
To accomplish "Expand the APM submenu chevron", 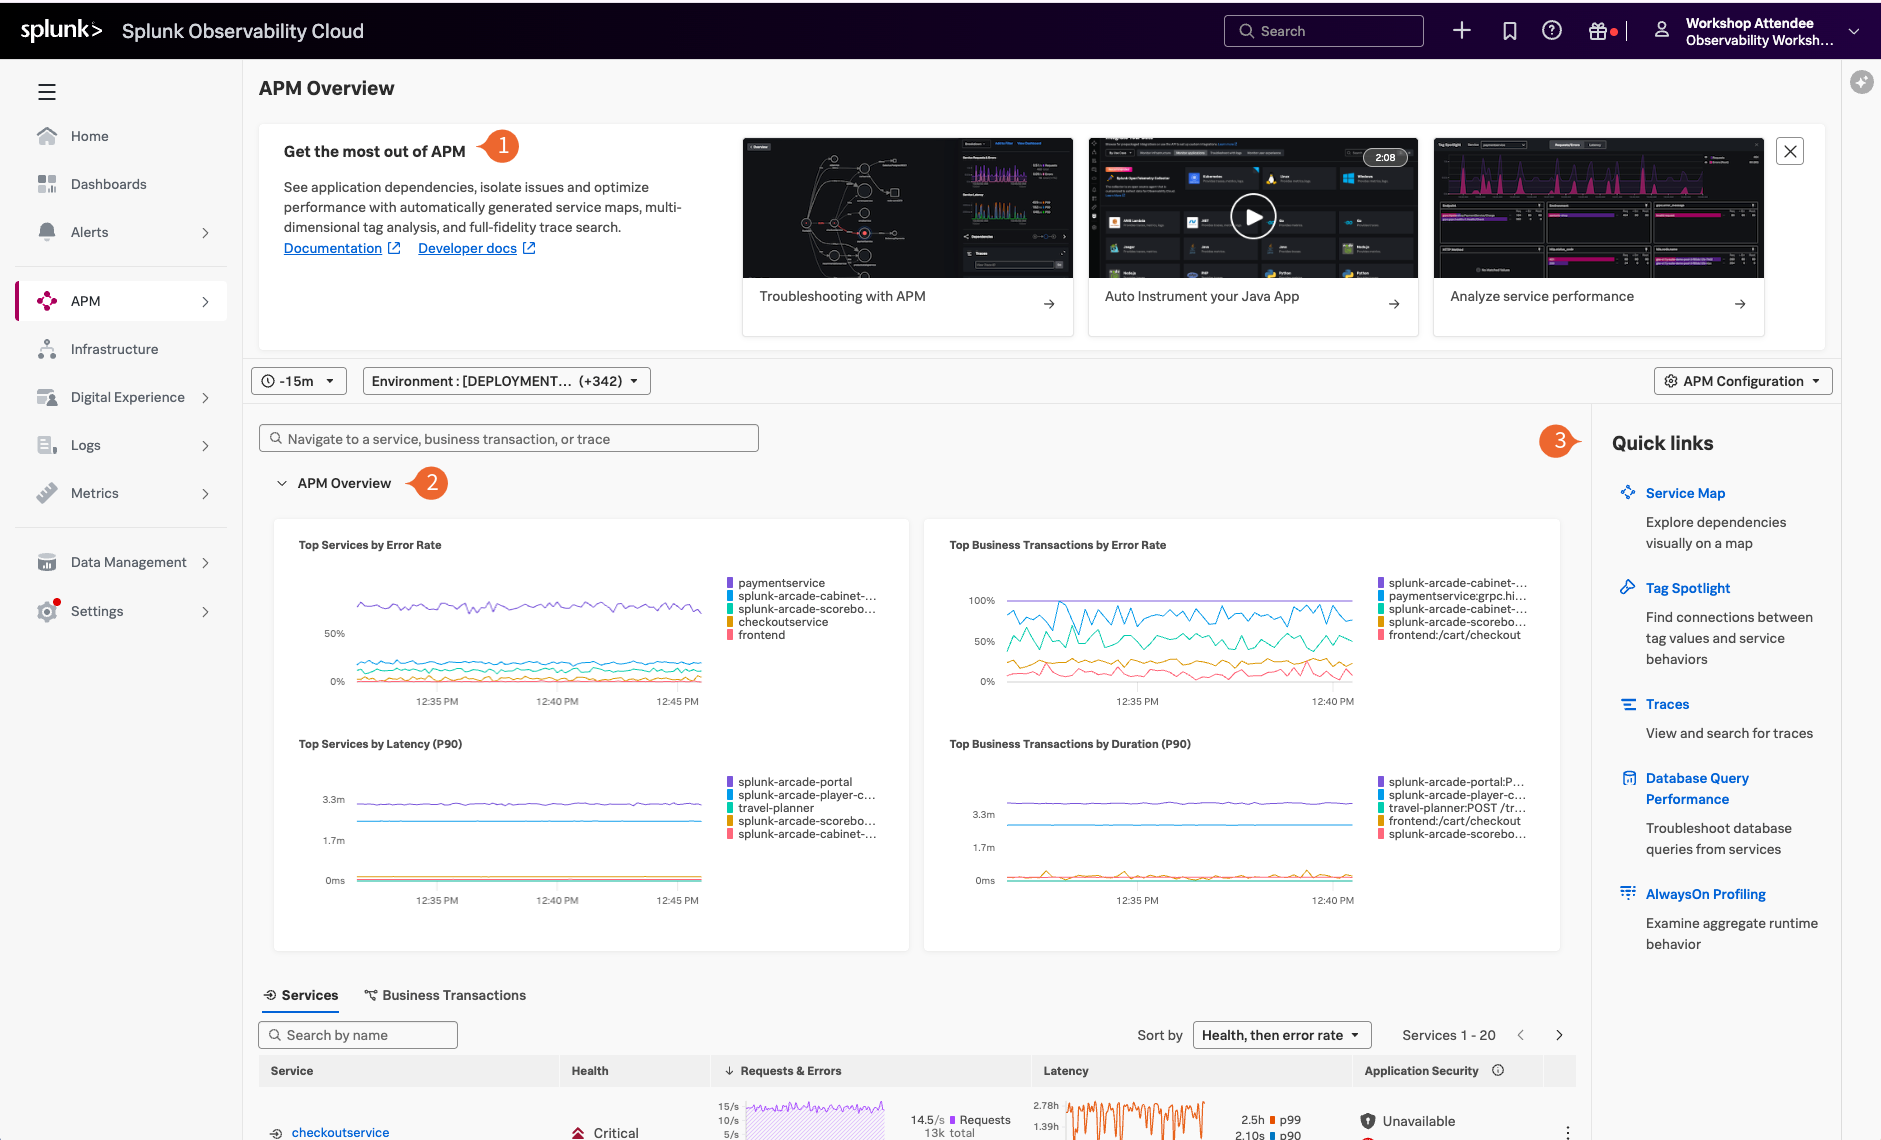I will tap(205, 302).
